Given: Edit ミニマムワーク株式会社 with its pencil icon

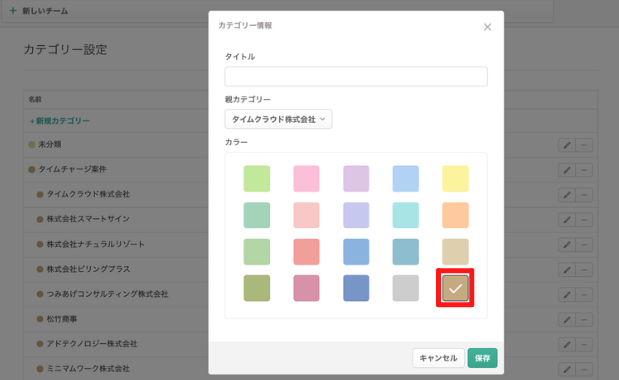Looking at the screenshot, I should [567, 369].
